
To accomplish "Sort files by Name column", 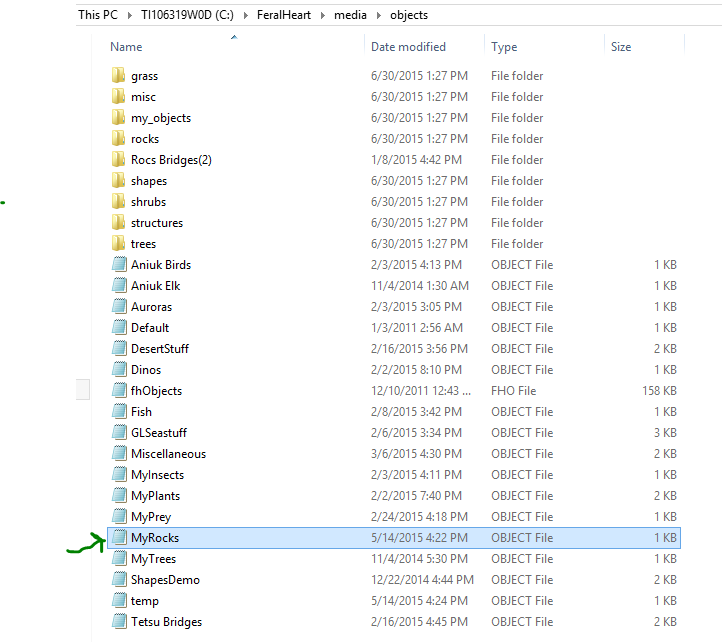I will 126,47.
